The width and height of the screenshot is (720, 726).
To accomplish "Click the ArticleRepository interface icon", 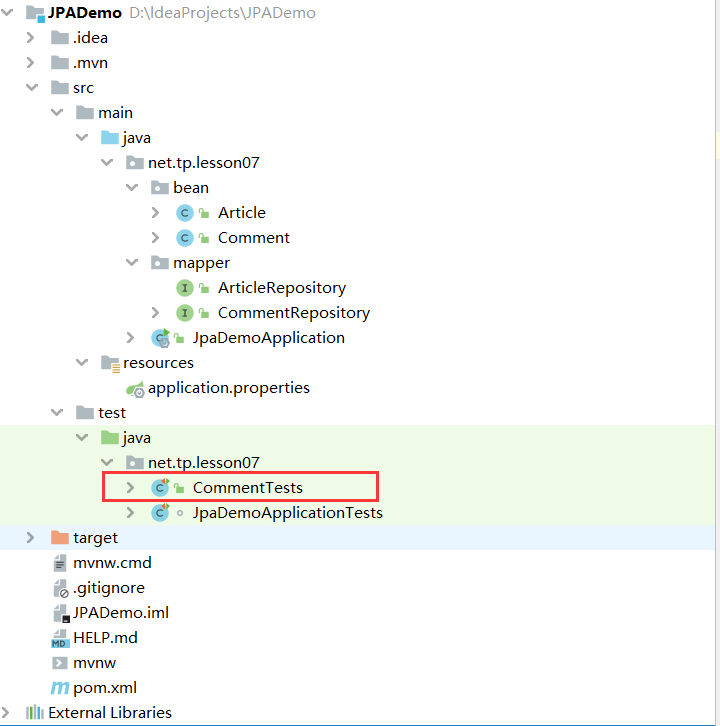I will click(x=185, y=288).
